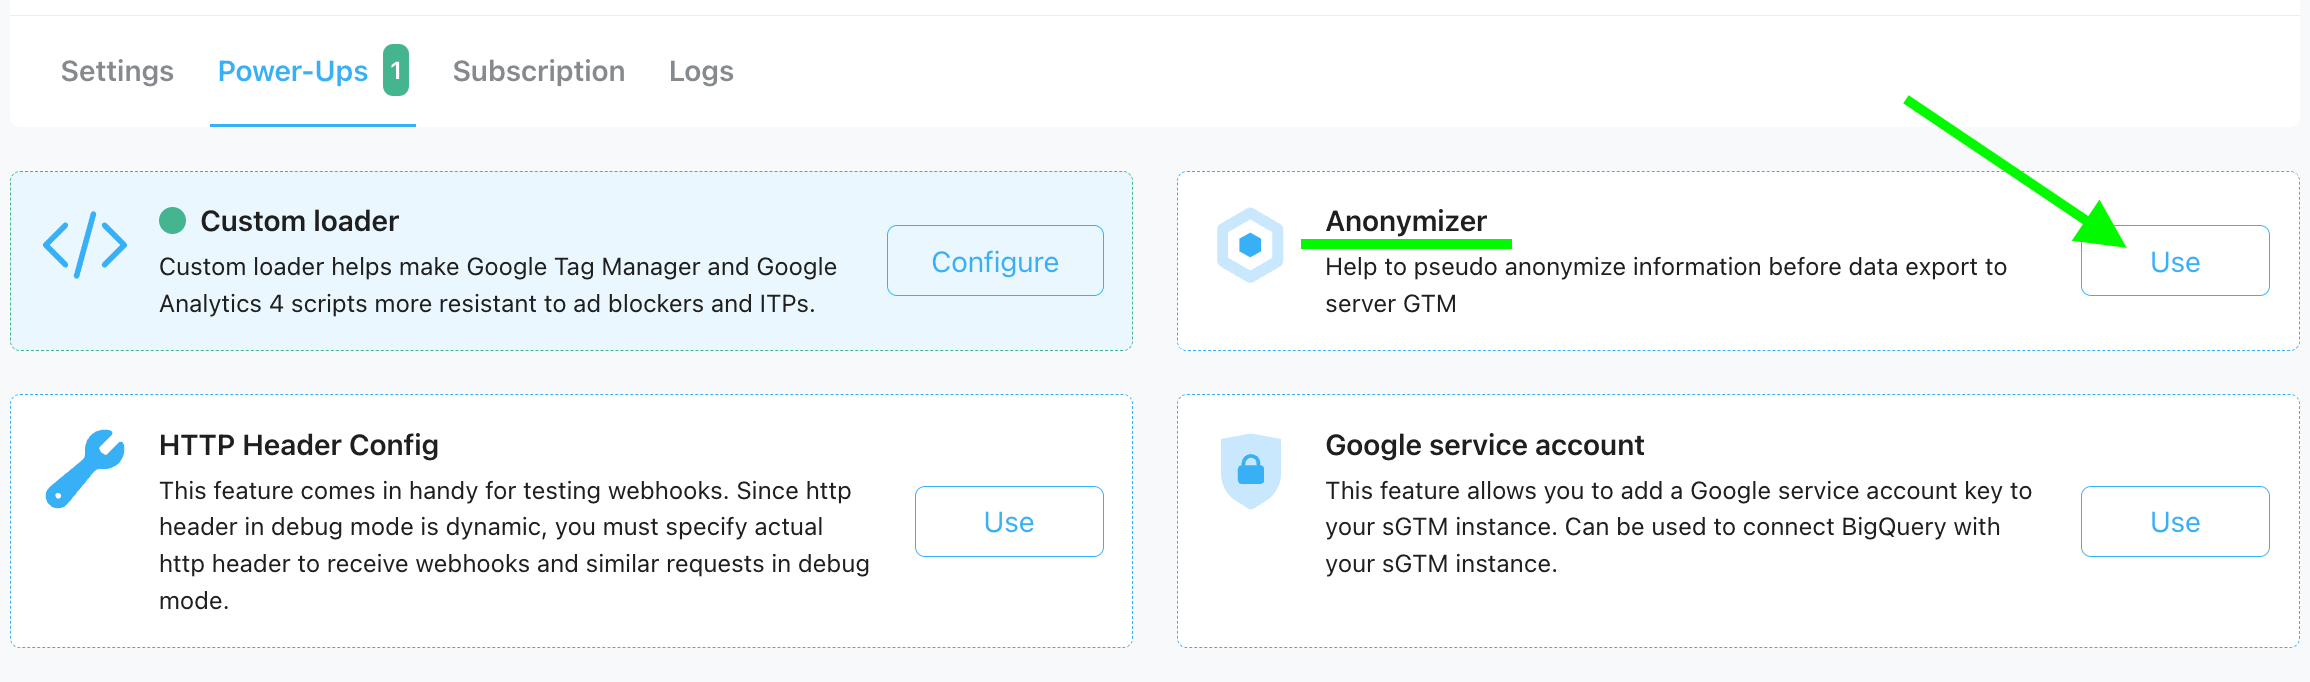
Task: Click the Anonymizer description about pseudo anonymize
Action: click(x=1666, y=285)
